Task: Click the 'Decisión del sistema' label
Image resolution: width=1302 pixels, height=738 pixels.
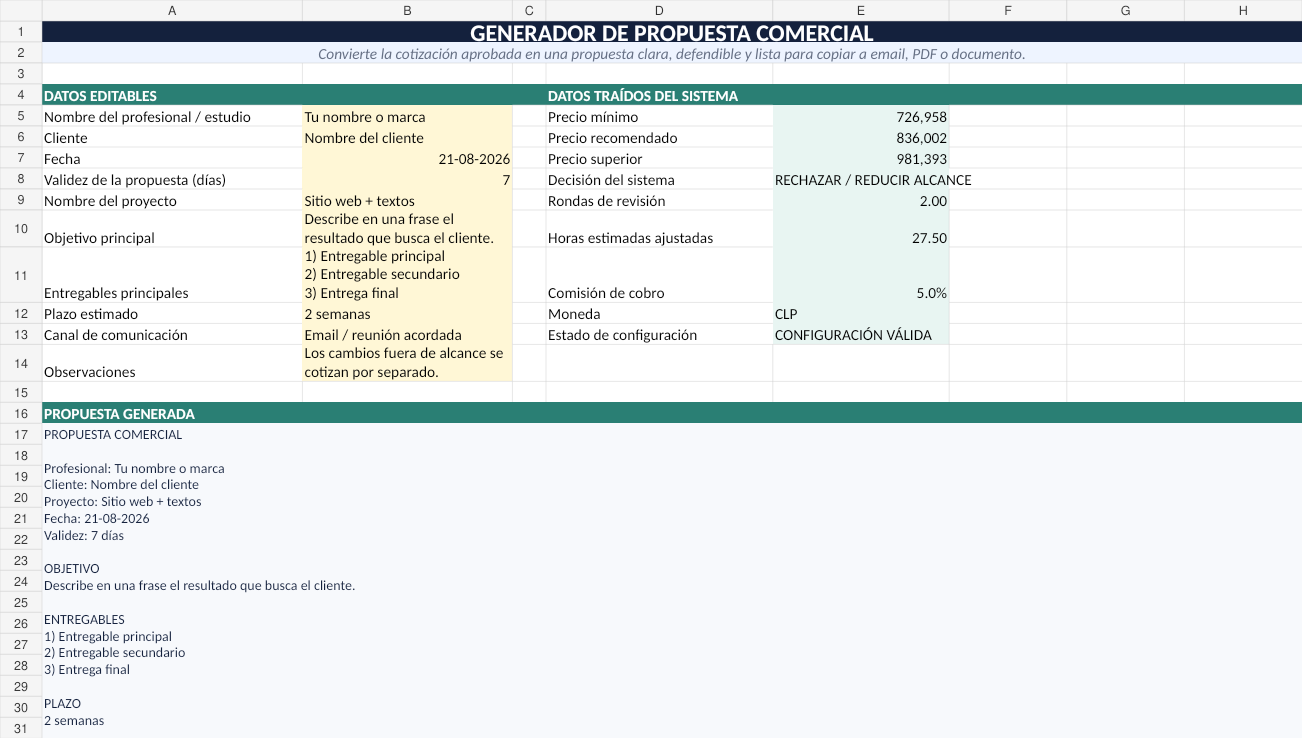Action: pyautogui.click(x=611, y=180)
